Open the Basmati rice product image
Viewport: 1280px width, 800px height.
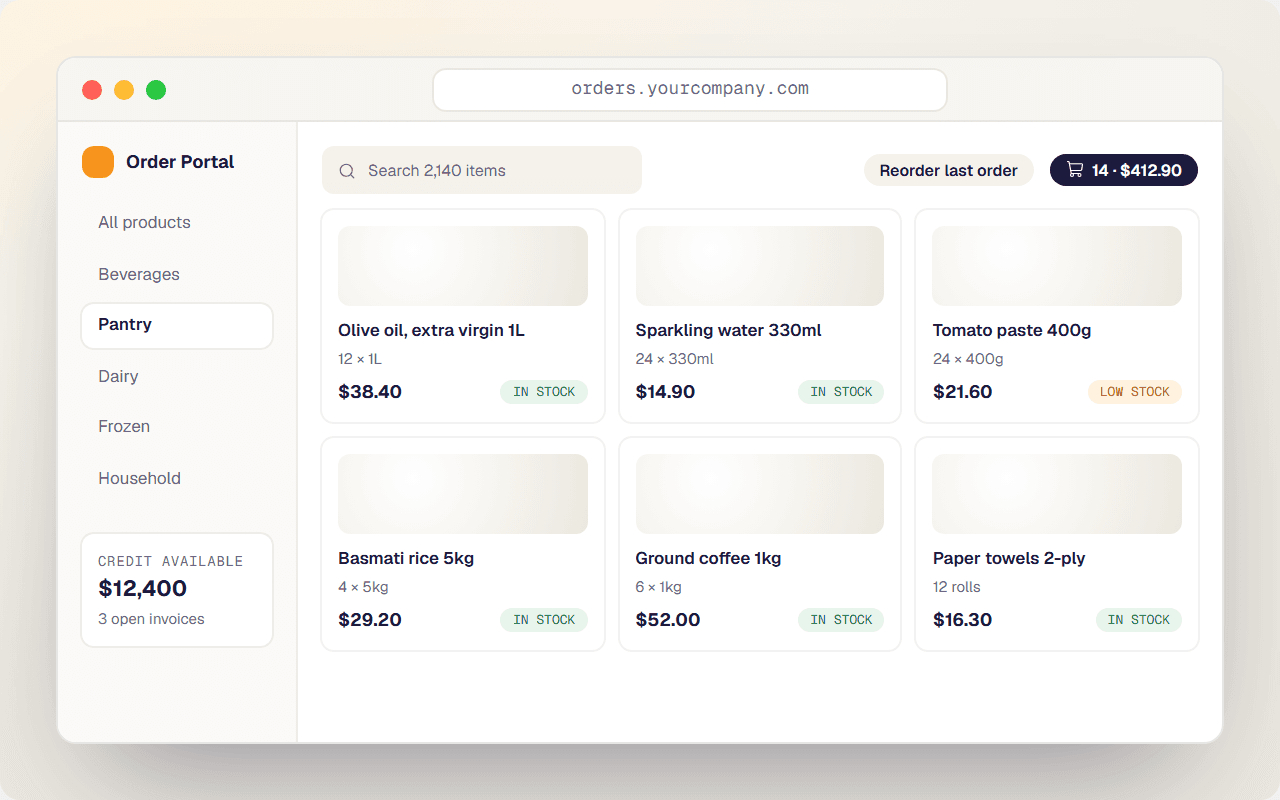click(x=463, y=494)
